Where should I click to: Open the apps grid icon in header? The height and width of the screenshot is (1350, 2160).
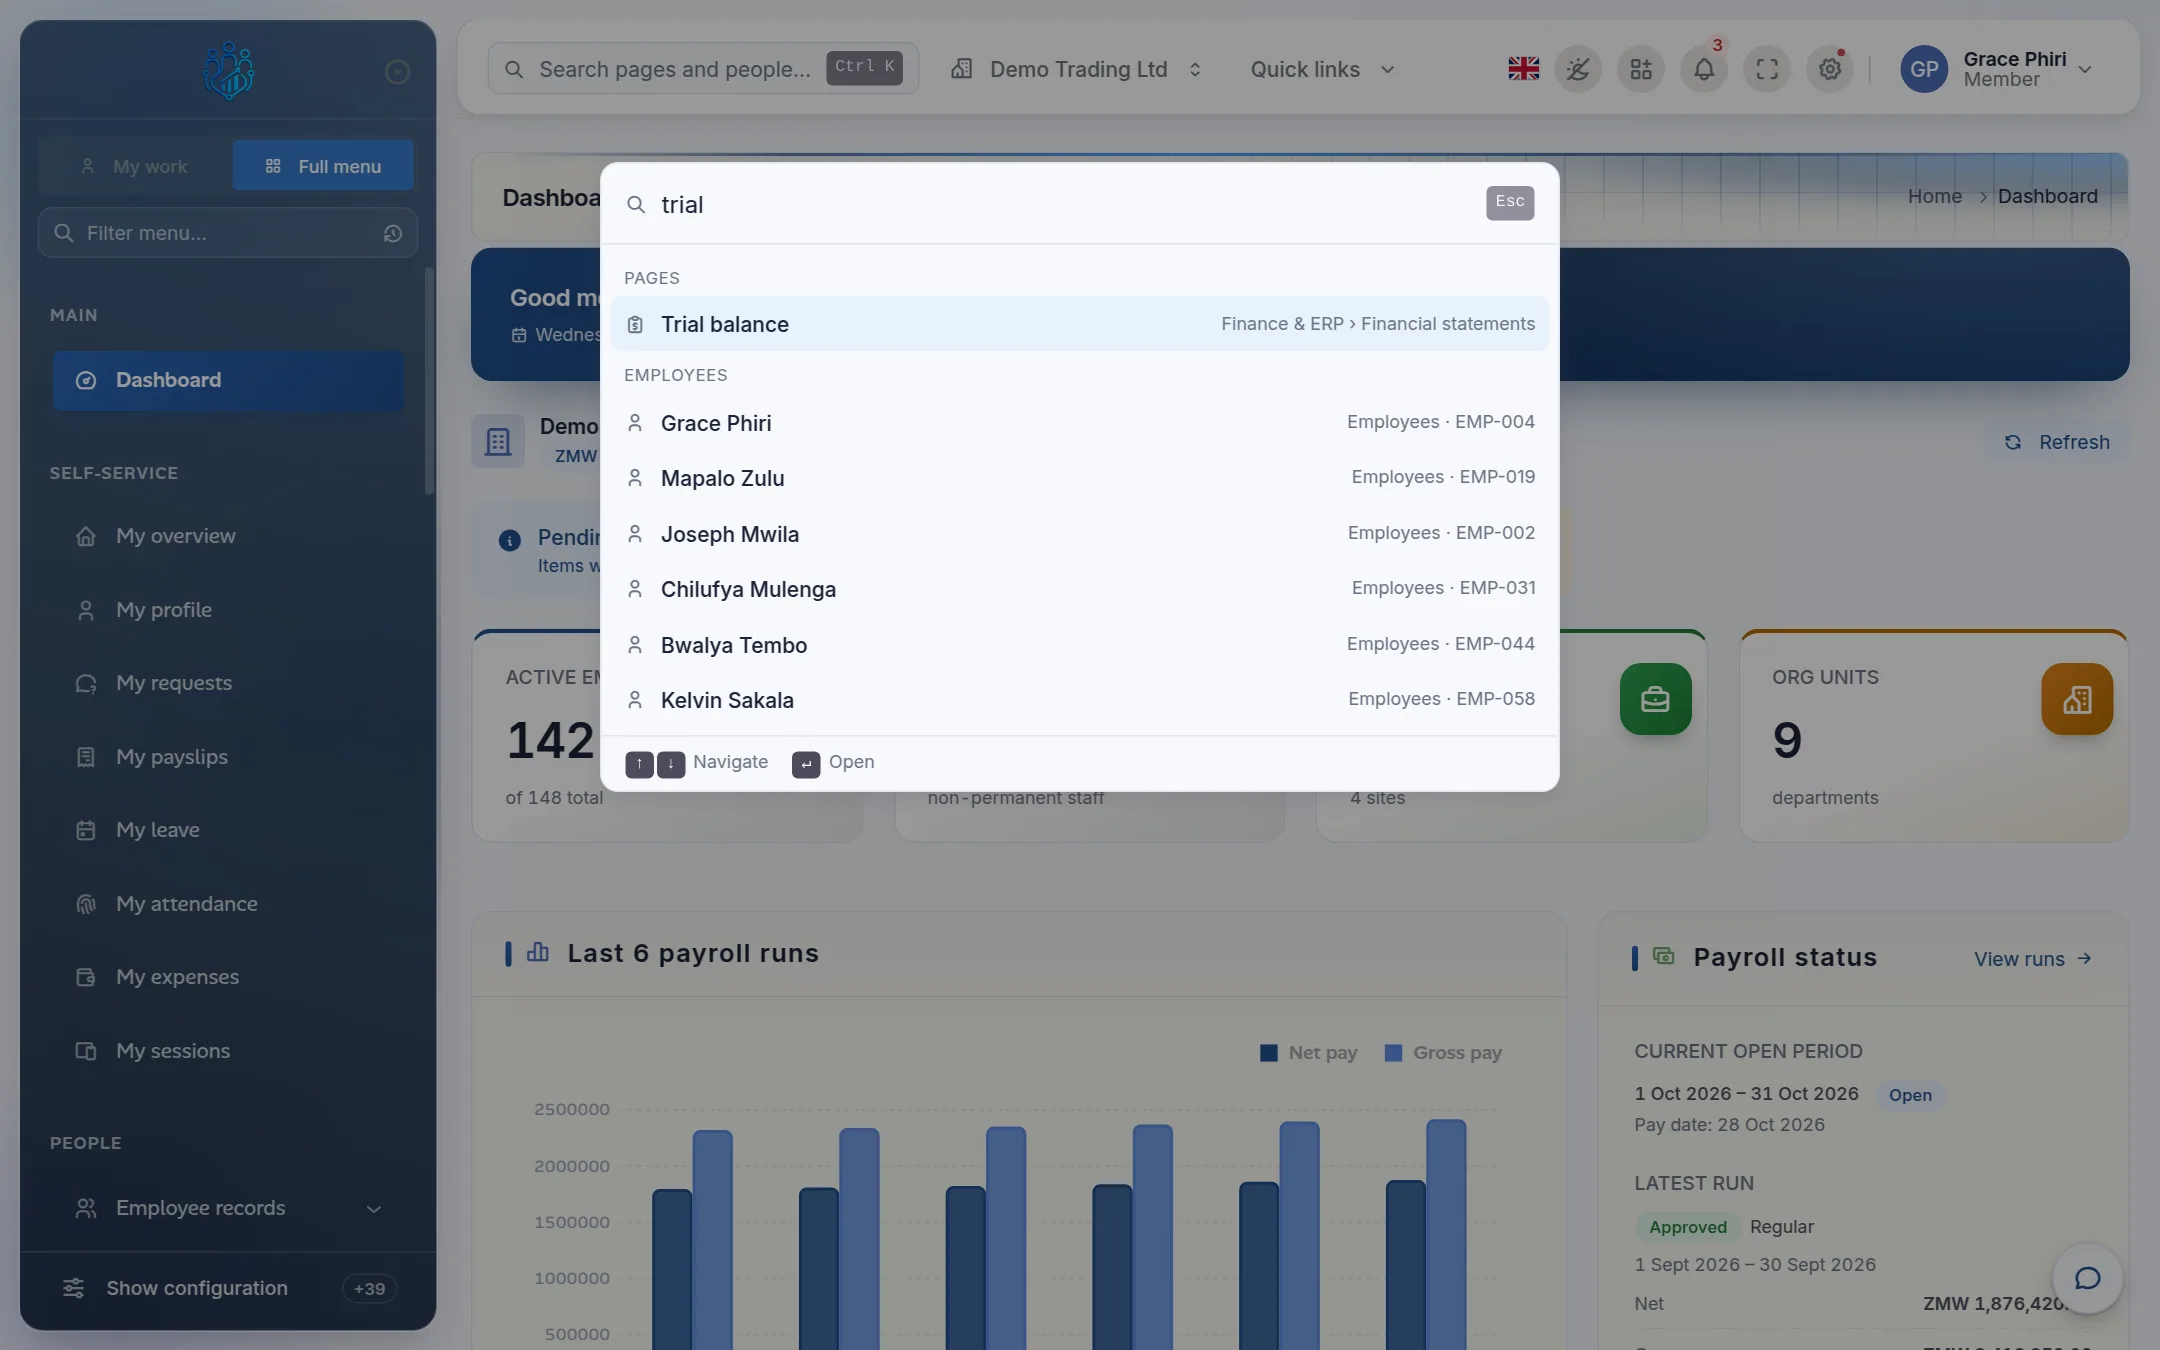pyautogui.click(x=1641, y=69)
